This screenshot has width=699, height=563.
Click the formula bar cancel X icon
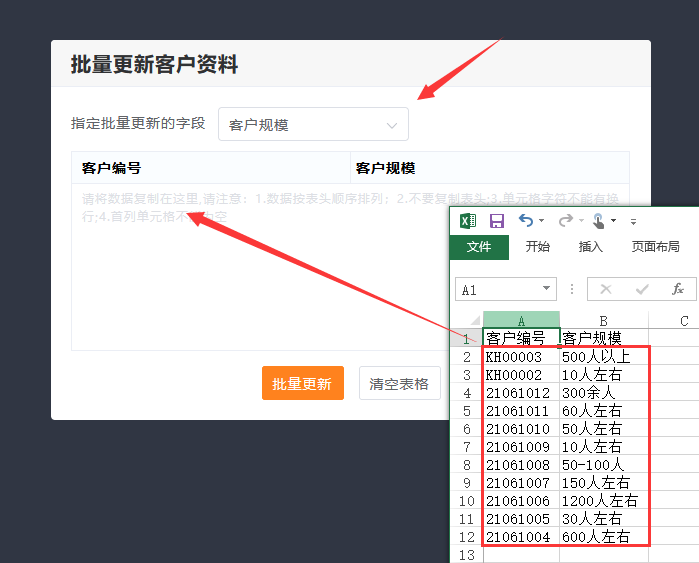point(606,289)
